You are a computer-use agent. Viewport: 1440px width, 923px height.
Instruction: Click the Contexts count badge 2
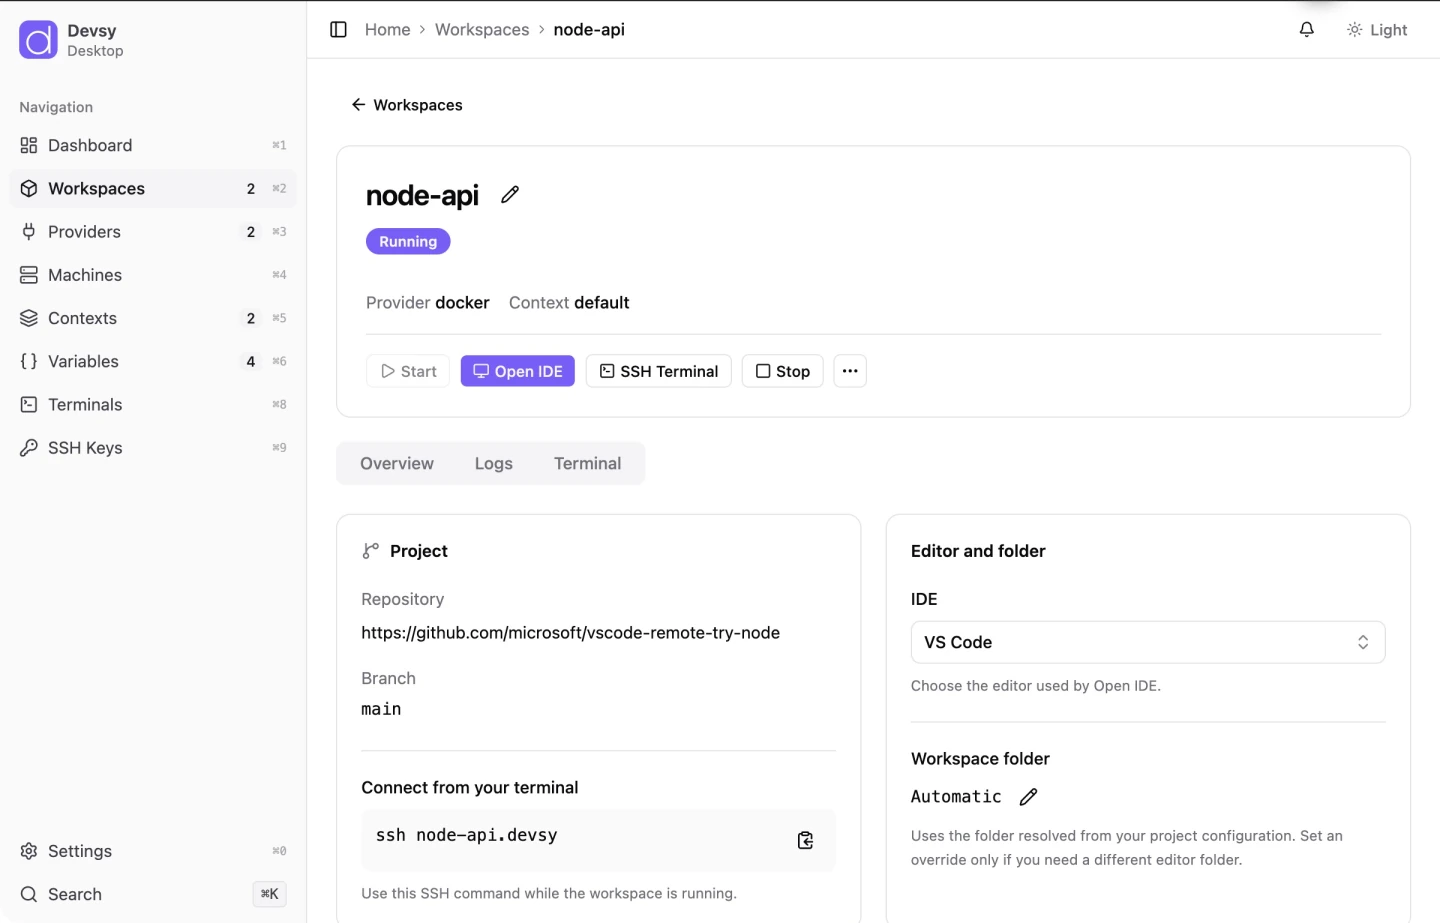click(251, 318)
